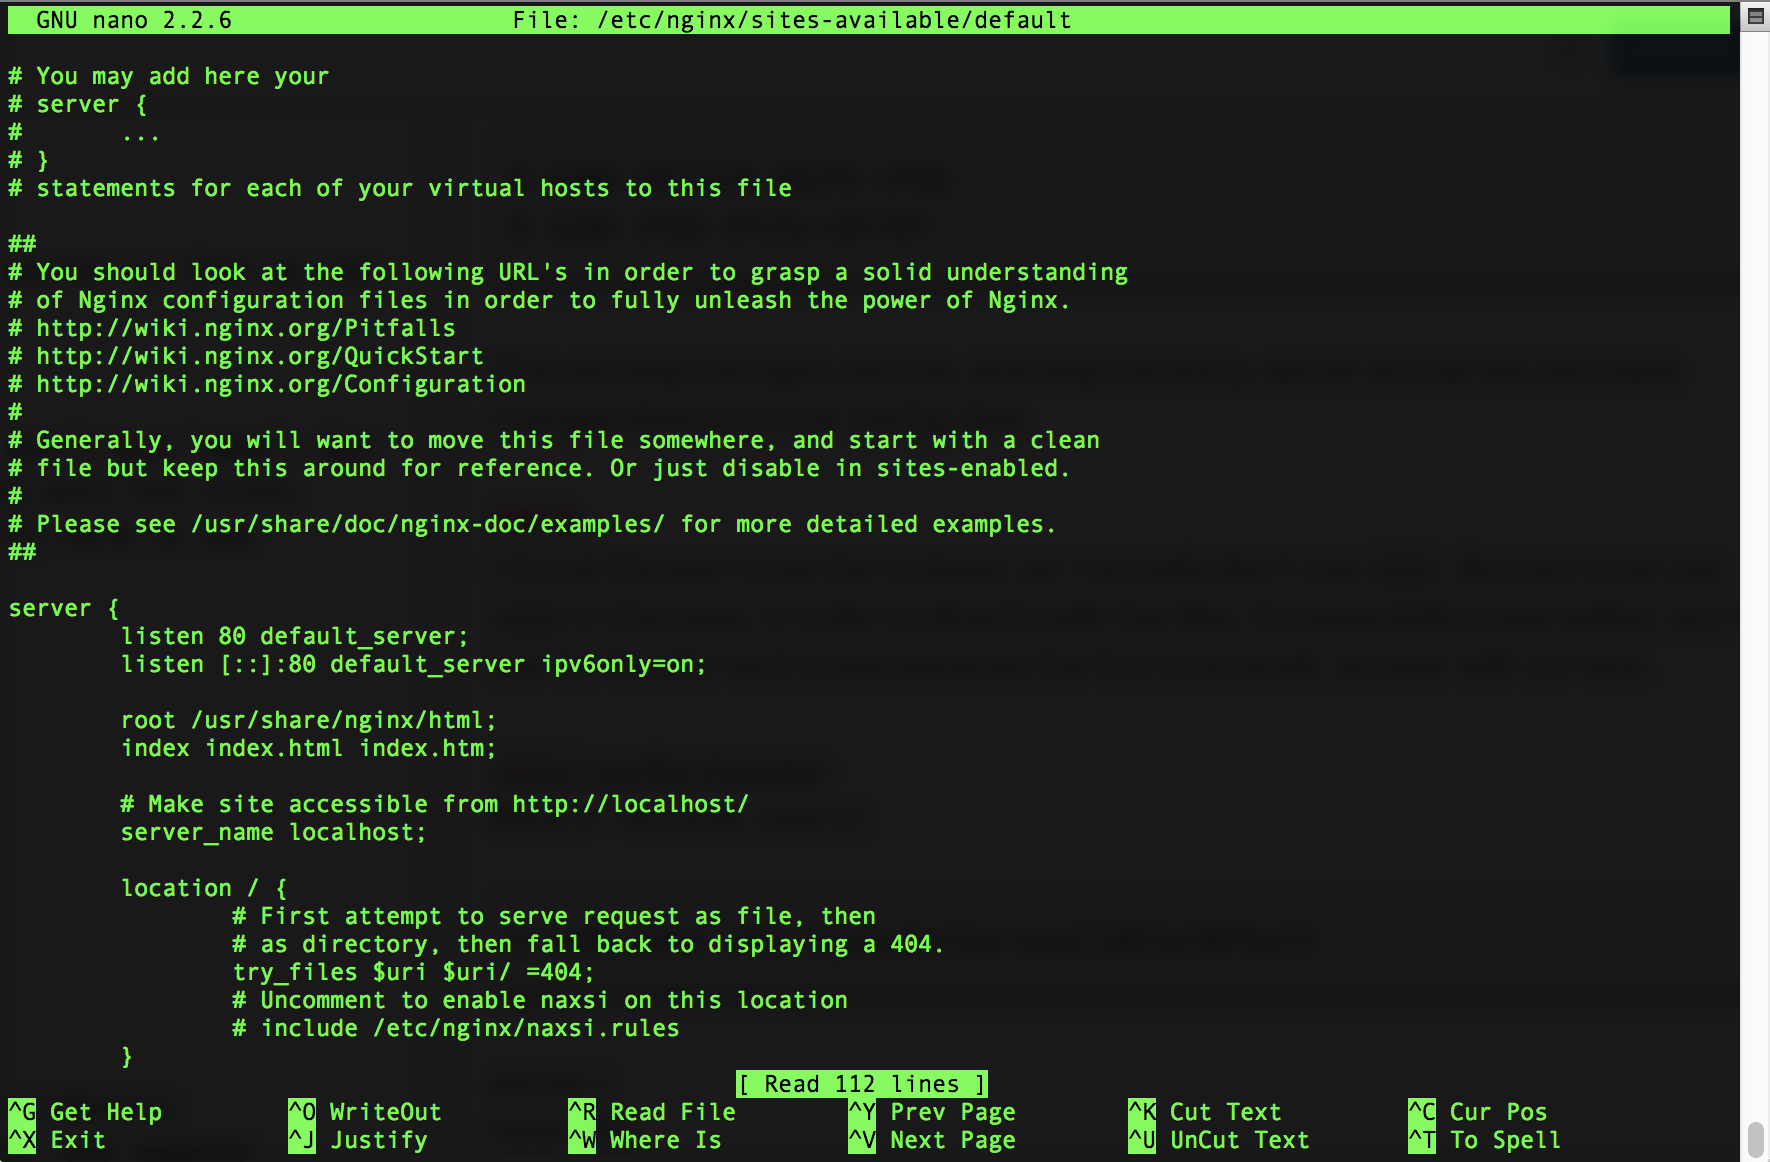
Task: Click the wiki.nginx.org/Pitfalls URL
Action: (x=245, y=328)
